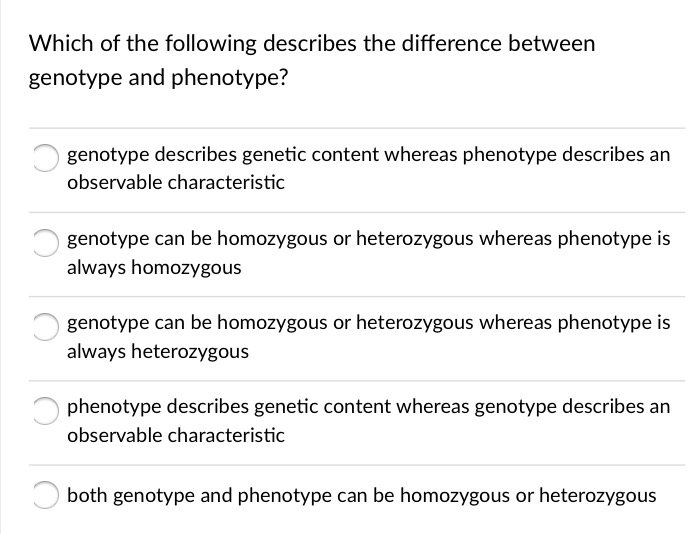
Task: Click the second answer's line ending 'whereas phenotype is'
Action: [368, 240]
